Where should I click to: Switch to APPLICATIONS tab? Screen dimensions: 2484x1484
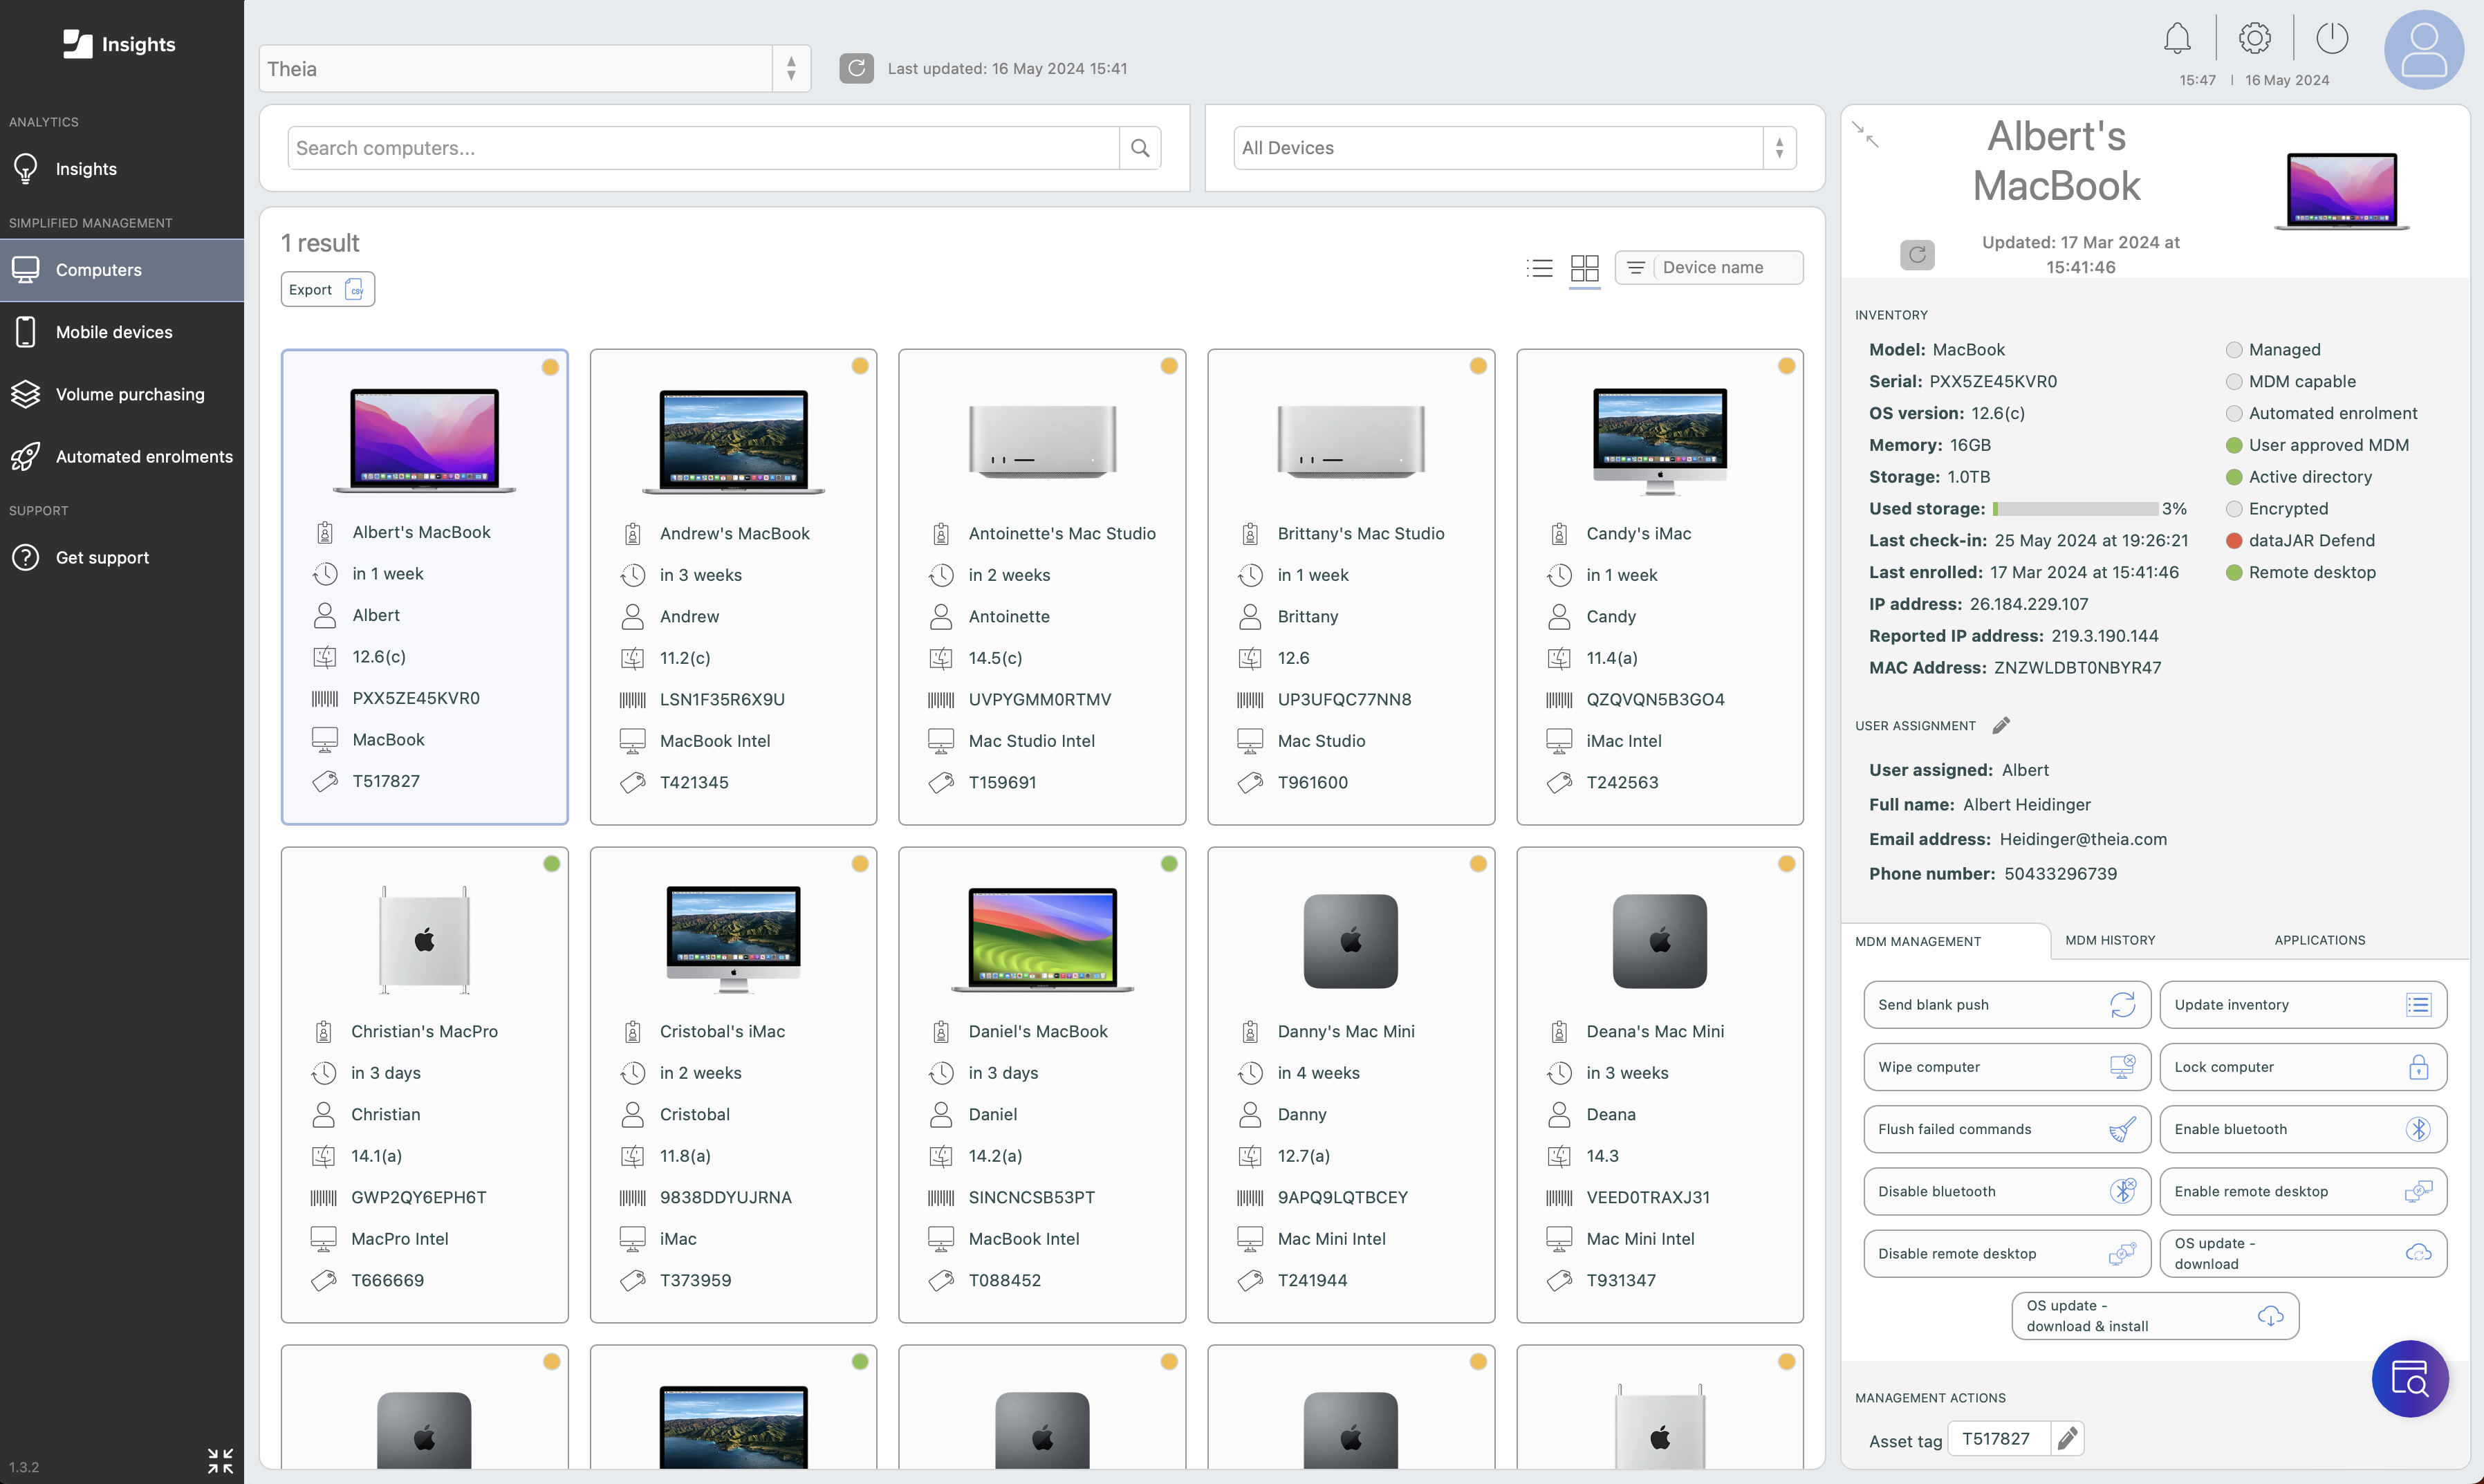tap(2319, 940)
